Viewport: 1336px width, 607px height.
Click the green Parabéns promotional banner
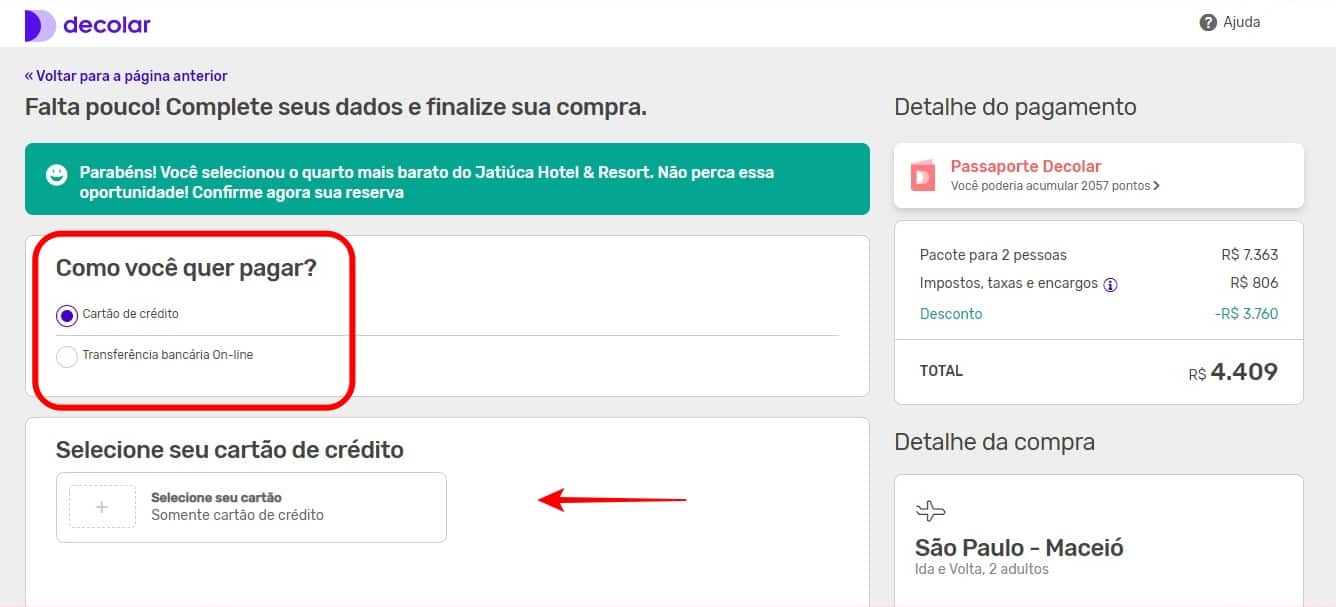[x=447, y=179]
